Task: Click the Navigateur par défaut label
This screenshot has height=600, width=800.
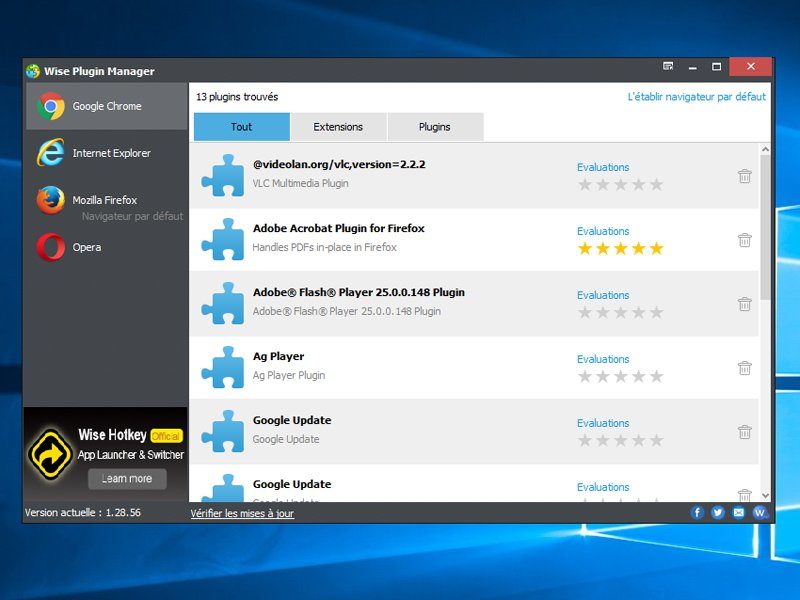Action: pos(132,216)
